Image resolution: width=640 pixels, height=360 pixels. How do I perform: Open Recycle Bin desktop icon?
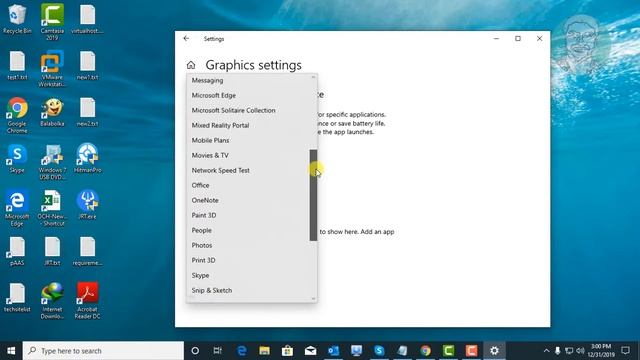pyautogui.click(x=17, y=19)
